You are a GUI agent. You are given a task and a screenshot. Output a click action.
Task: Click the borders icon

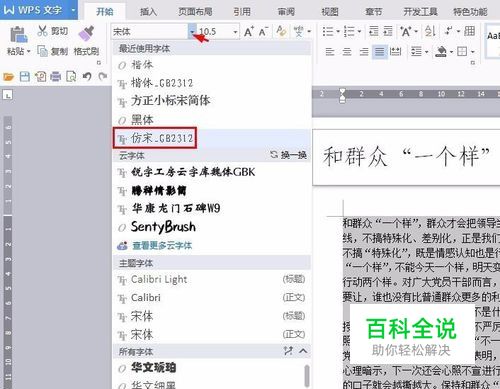(x=462, y=52)
